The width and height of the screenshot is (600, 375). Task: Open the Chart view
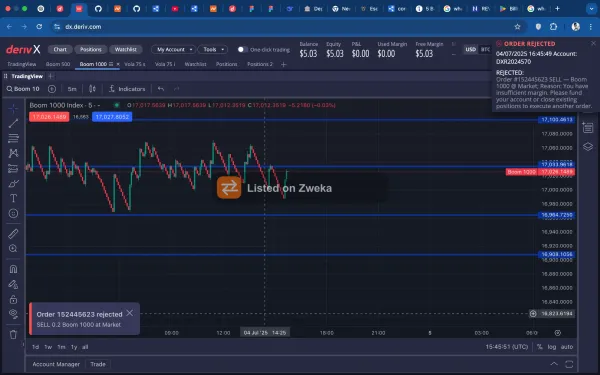(60, 49)
